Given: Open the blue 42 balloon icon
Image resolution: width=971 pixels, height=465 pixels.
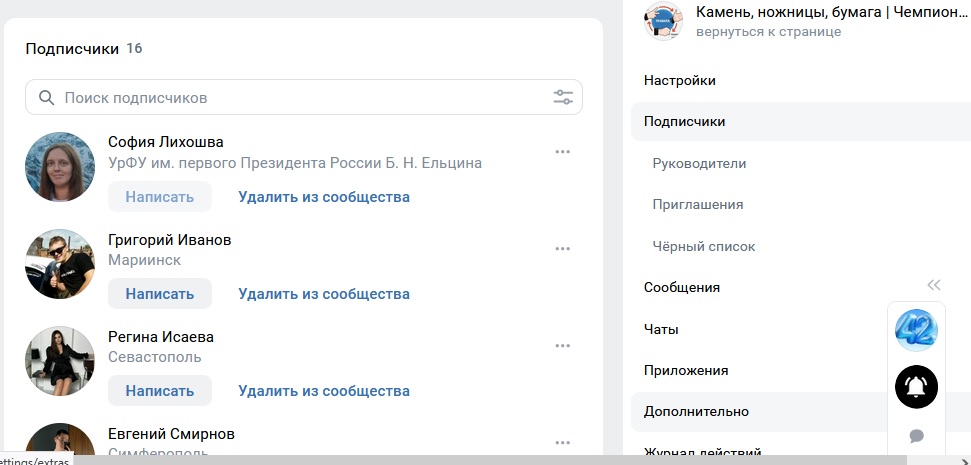Looking at the screenshot, I should pos(916,330).
